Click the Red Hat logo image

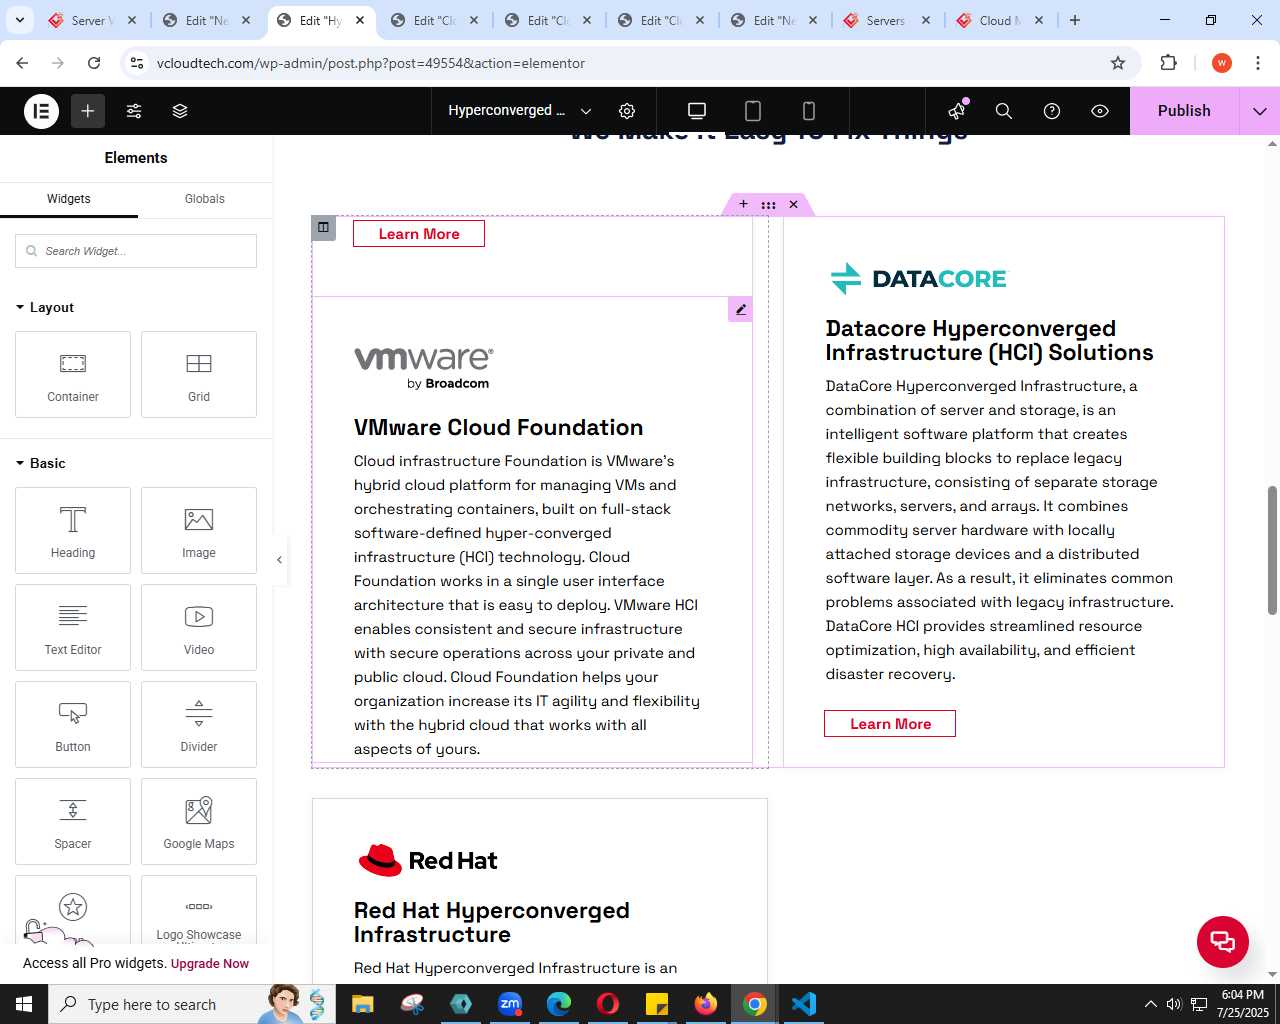tap(428, 860)
